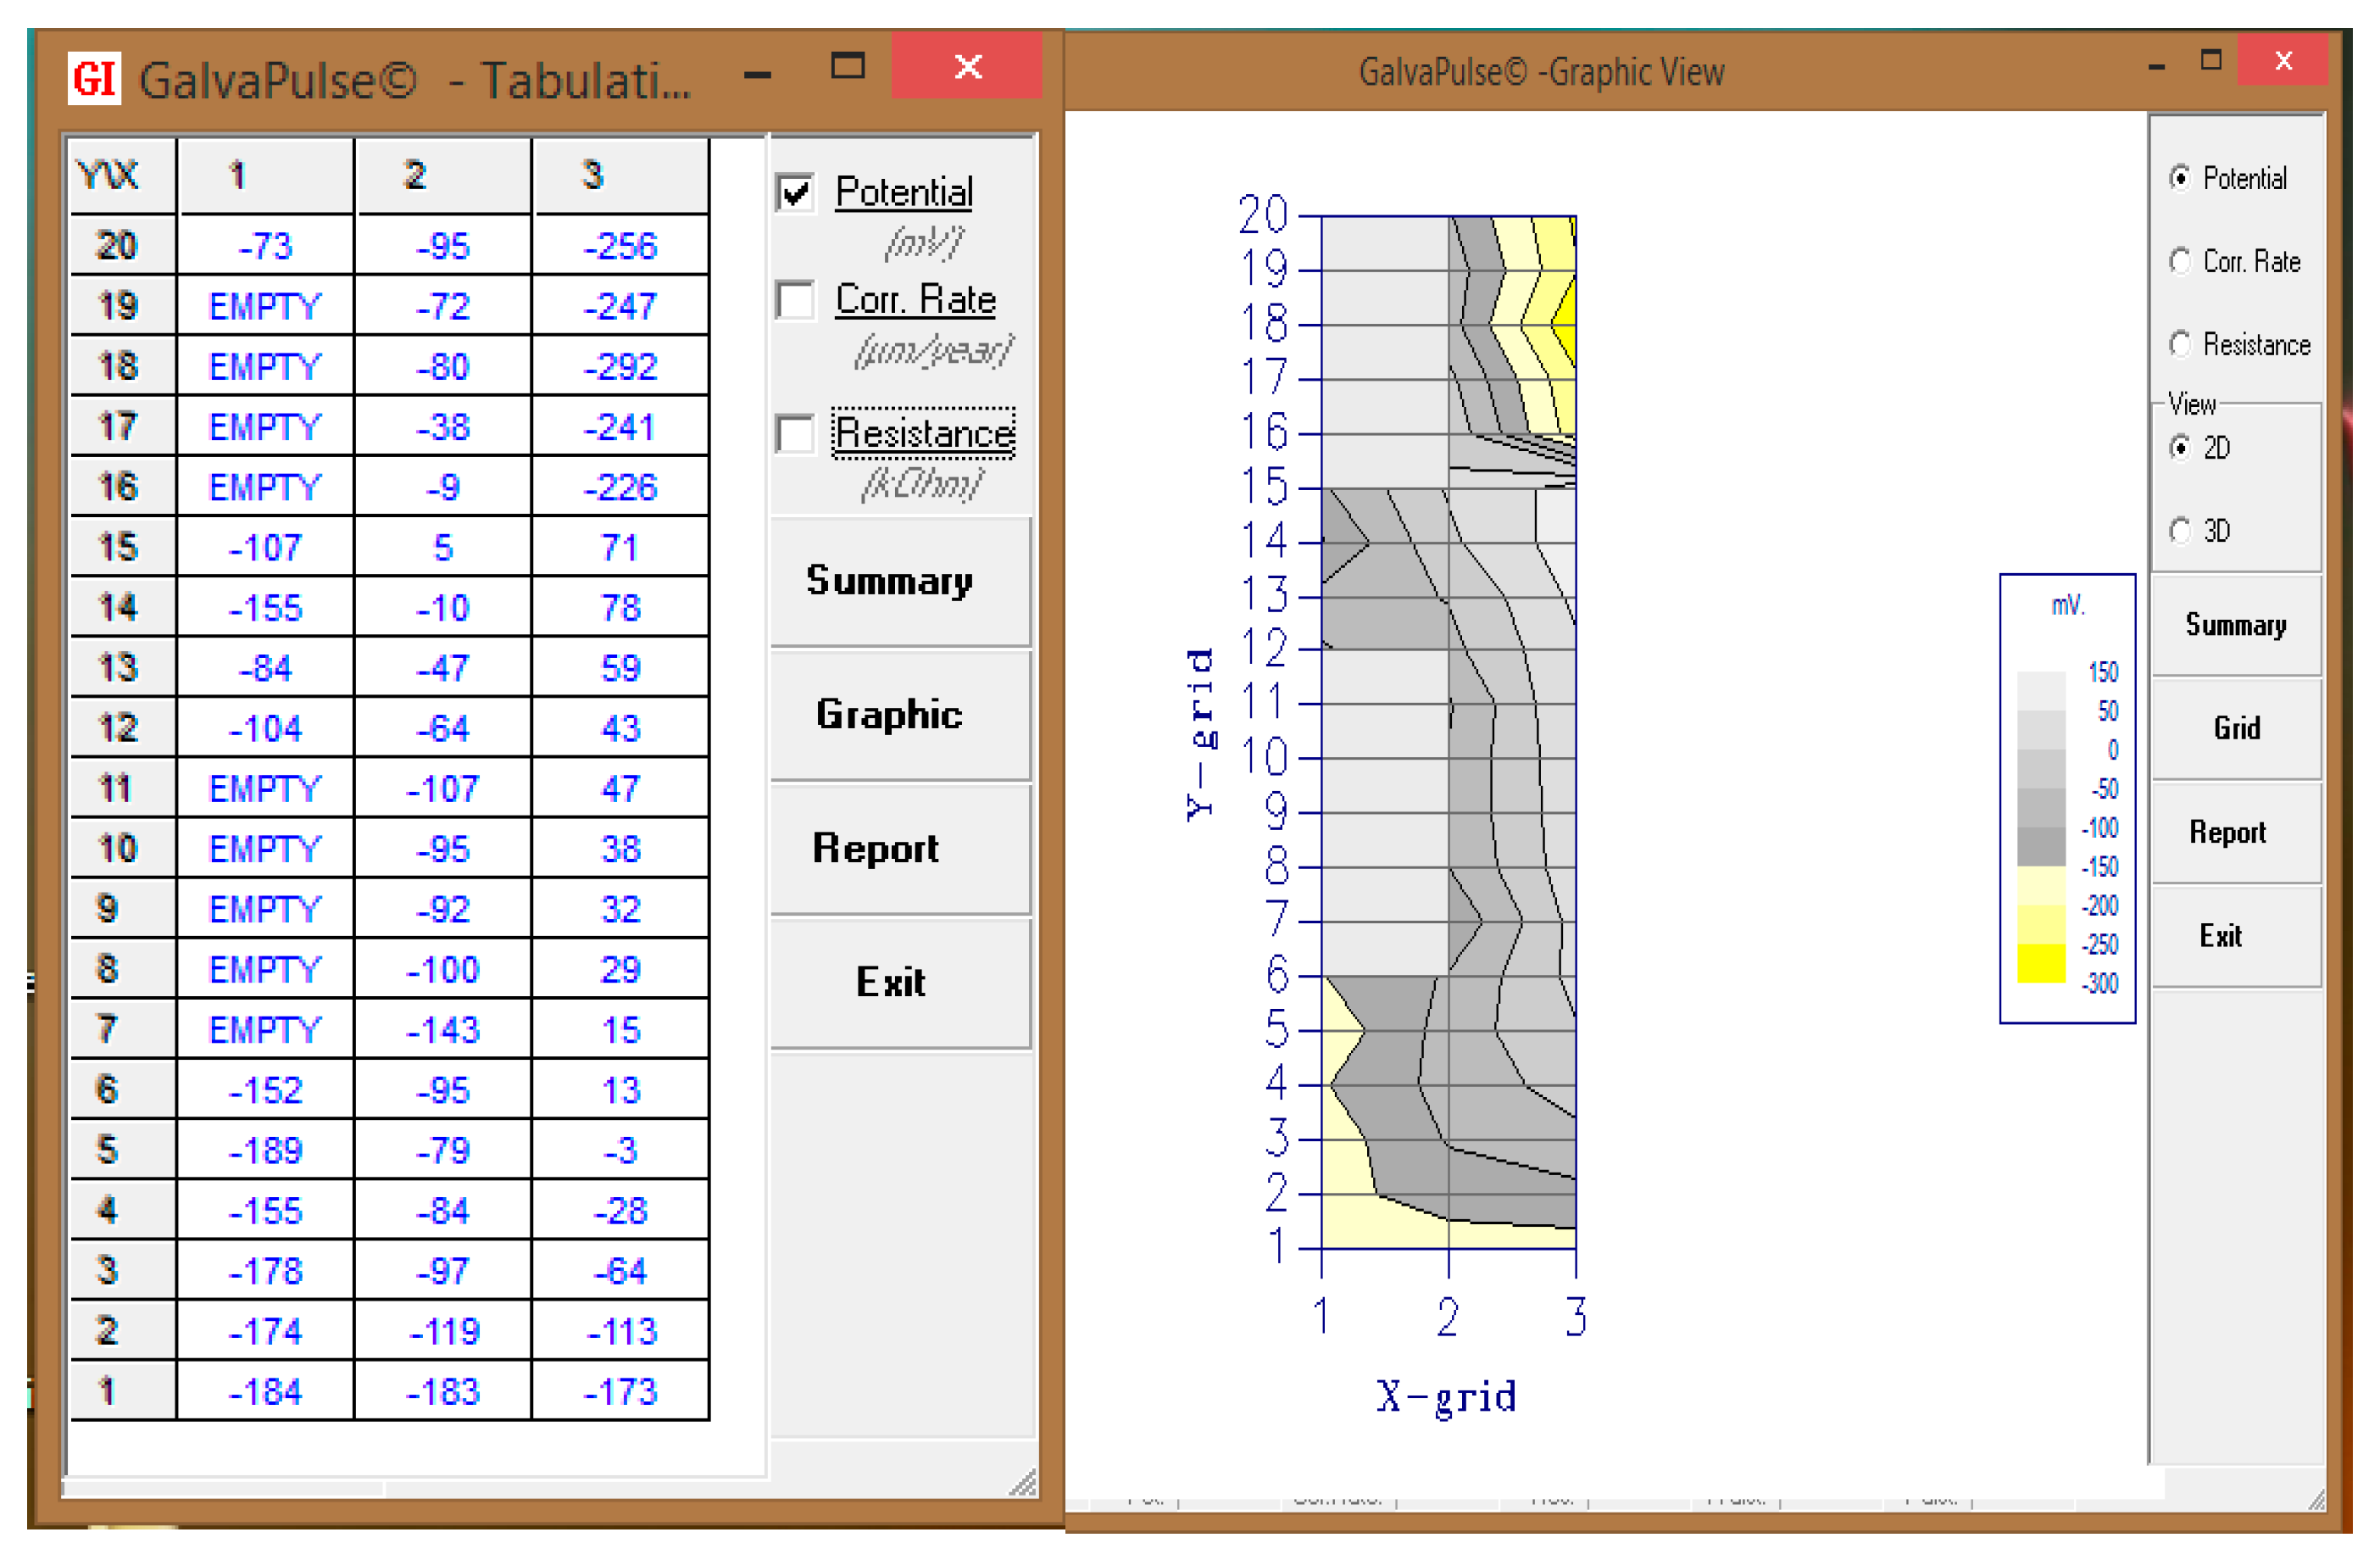Select Corr. Rate radio button in Graphic View
Image resolution: width=2380 pixels, height=1560 pixels.
pos(2180,262)
